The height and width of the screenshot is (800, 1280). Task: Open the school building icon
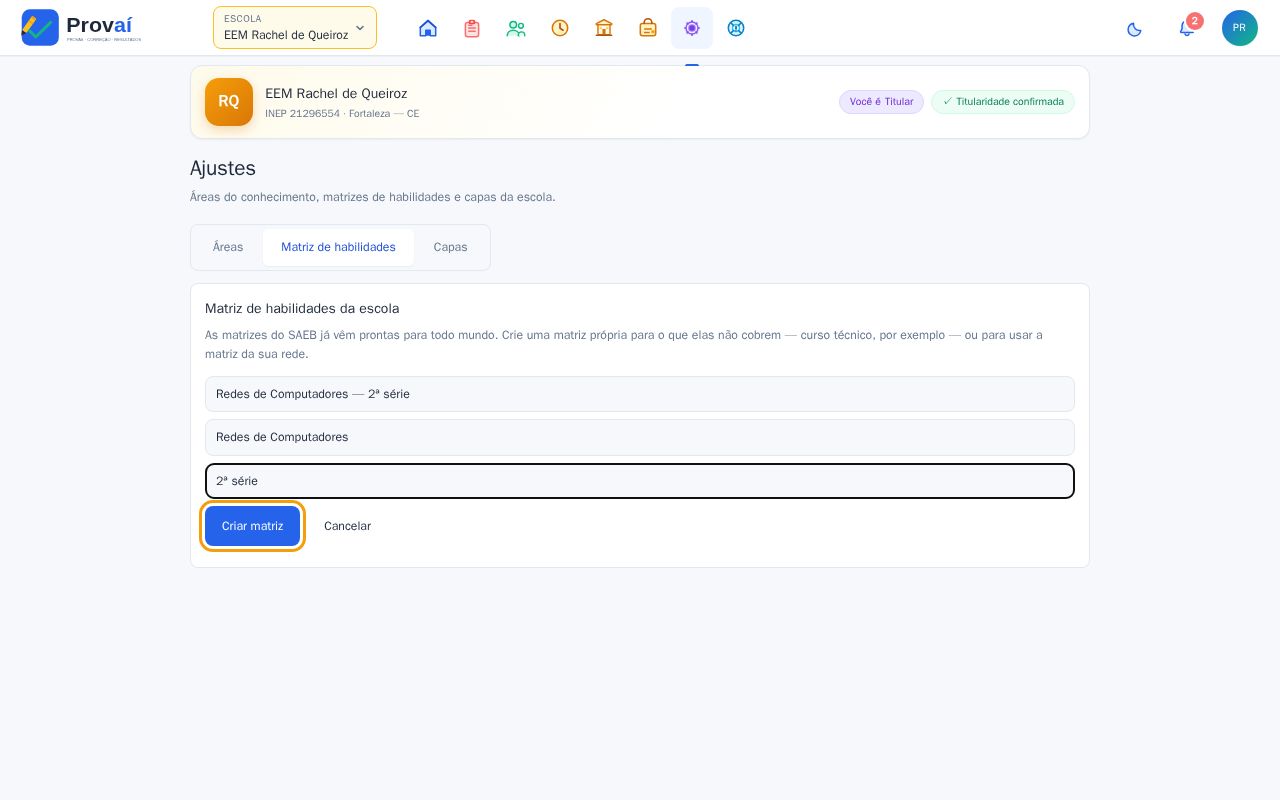[604, 28]
